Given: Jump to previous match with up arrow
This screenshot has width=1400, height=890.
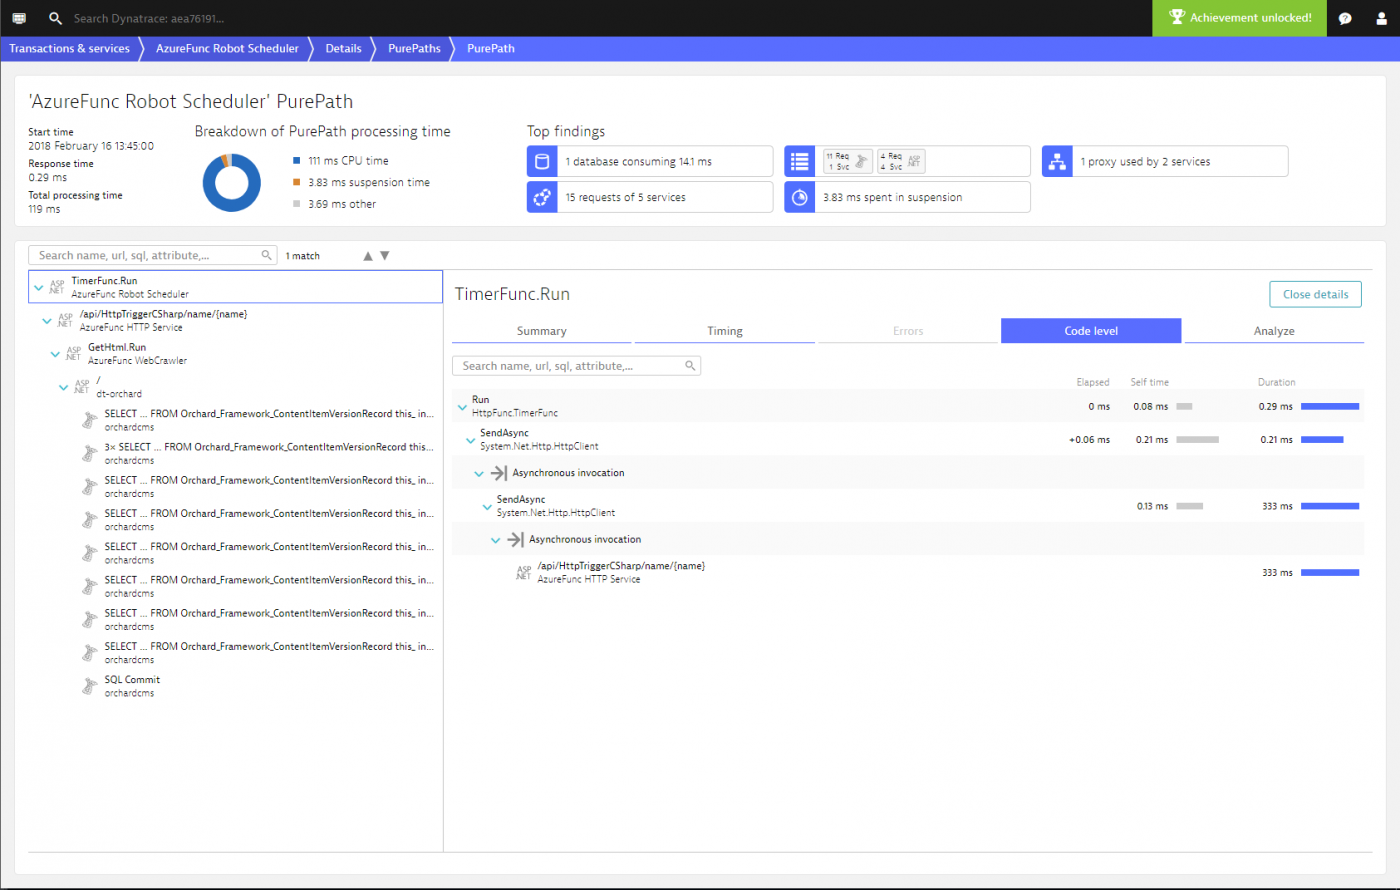Looking at the screenshot, I should (x=368, y=256).
